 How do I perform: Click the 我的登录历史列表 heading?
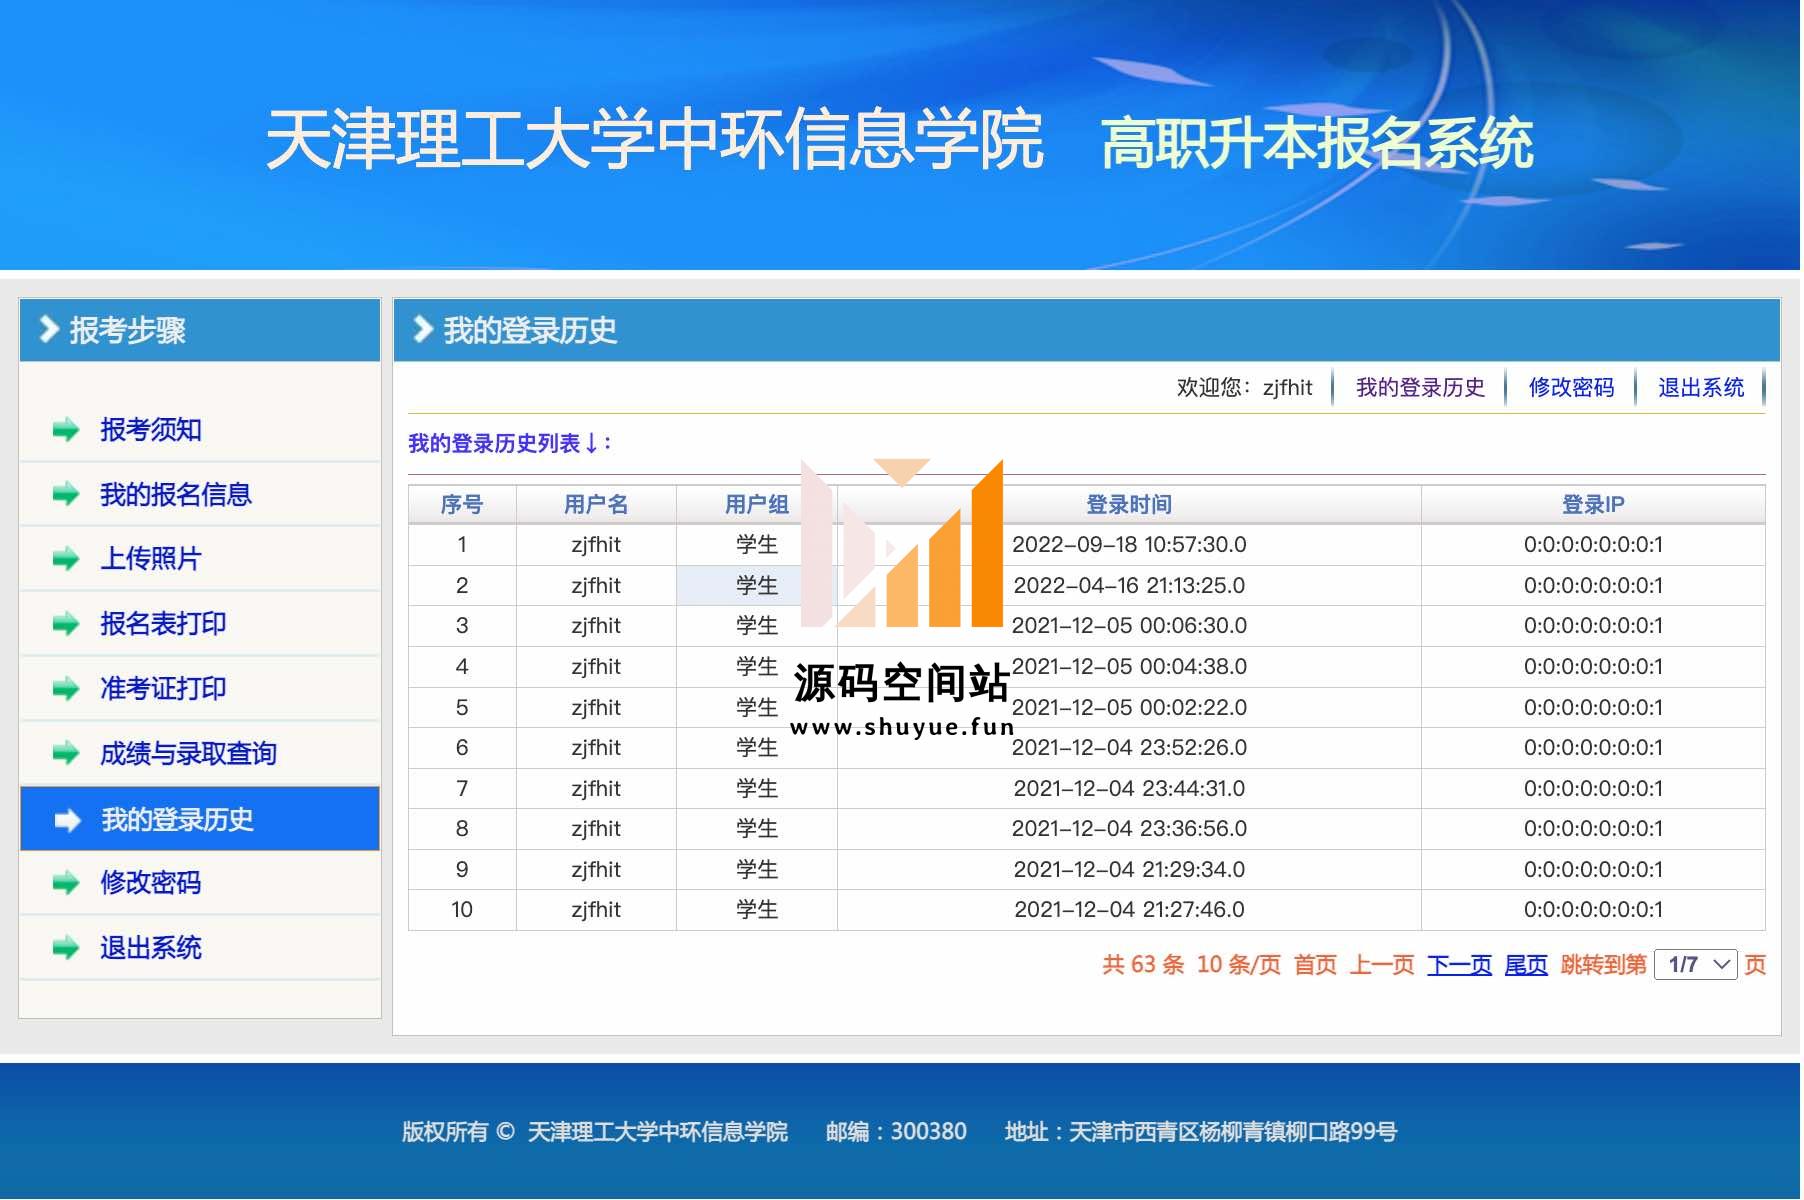pyautogui.click(x=510, y=443)
